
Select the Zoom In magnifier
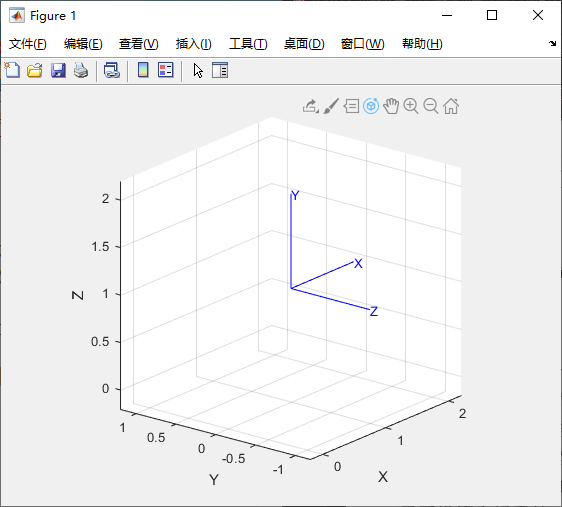(411, 106)
